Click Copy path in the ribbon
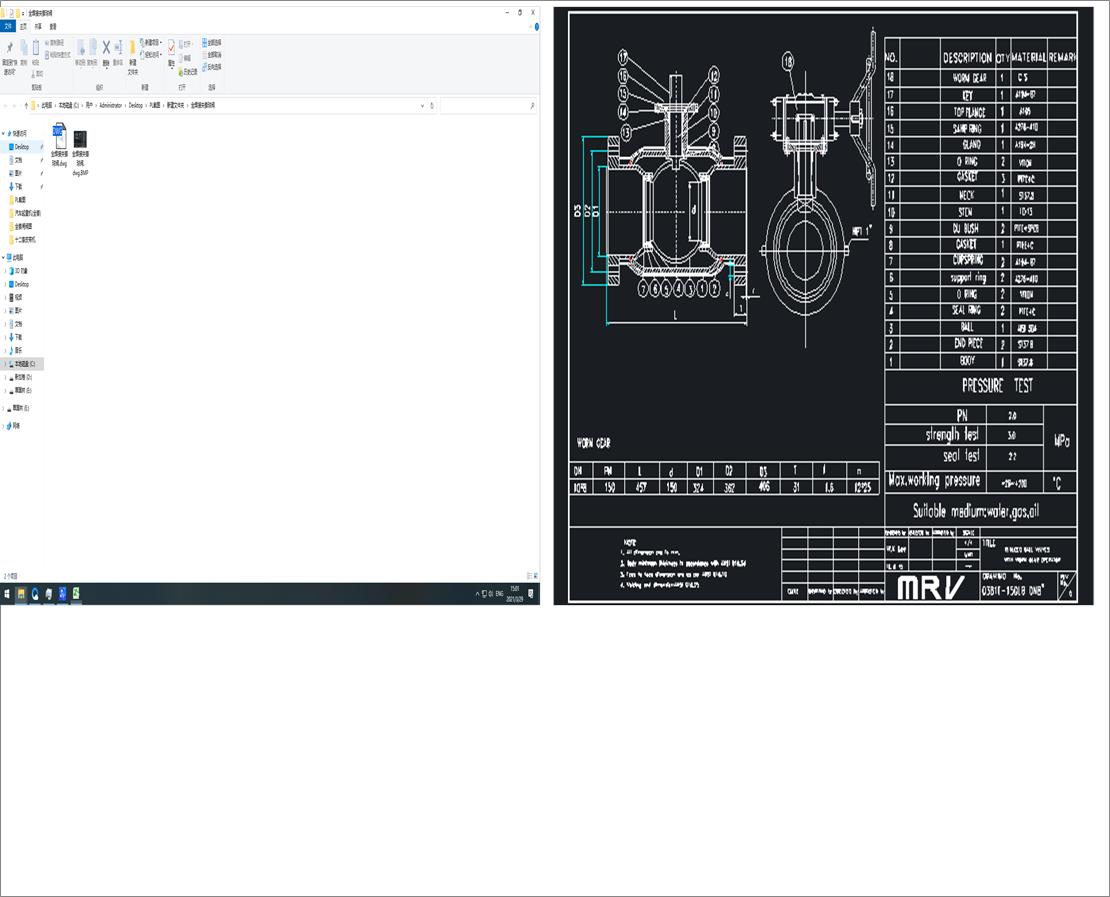Viewport: 1110px width, 897px height. pos(57,43)
